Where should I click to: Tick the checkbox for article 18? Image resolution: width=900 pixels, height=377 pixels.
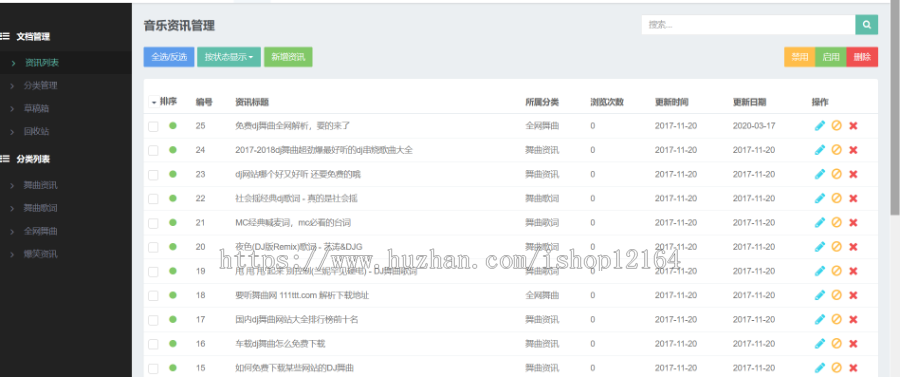[x=153, y=296]
